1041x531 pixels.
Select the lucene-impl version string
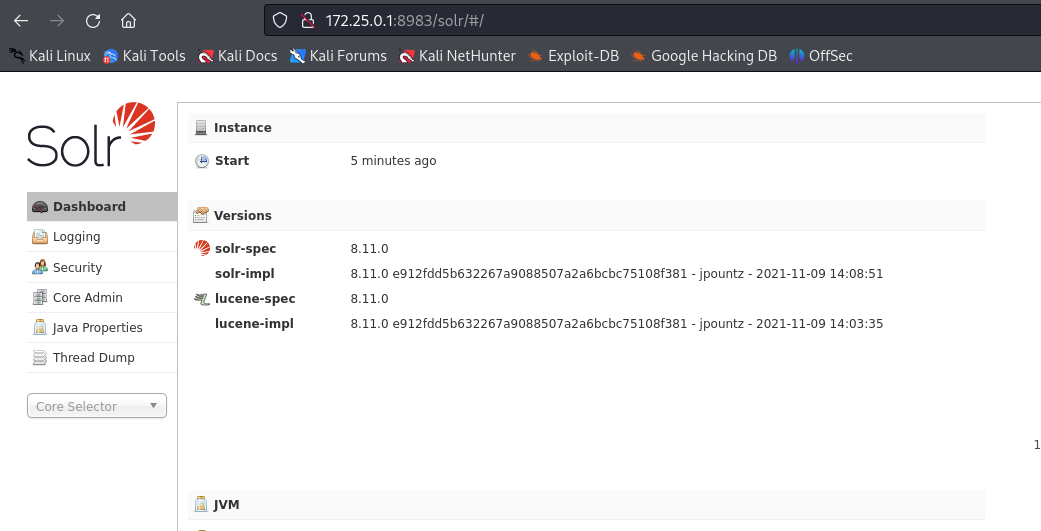(617, 324)
